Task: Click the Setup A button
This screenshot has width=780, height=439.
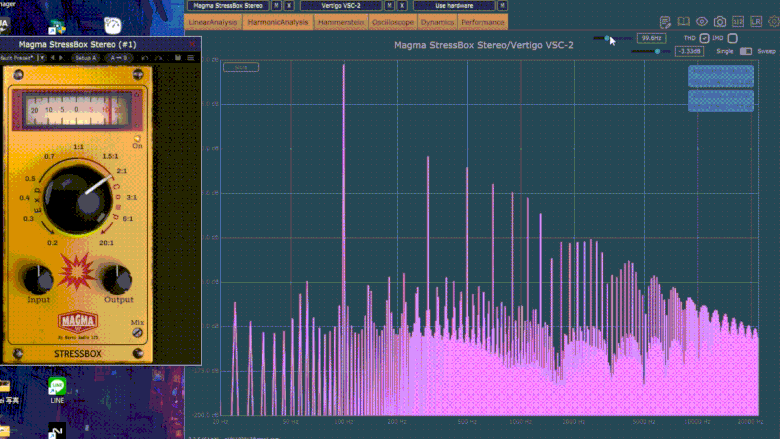Action: [86, 58]
